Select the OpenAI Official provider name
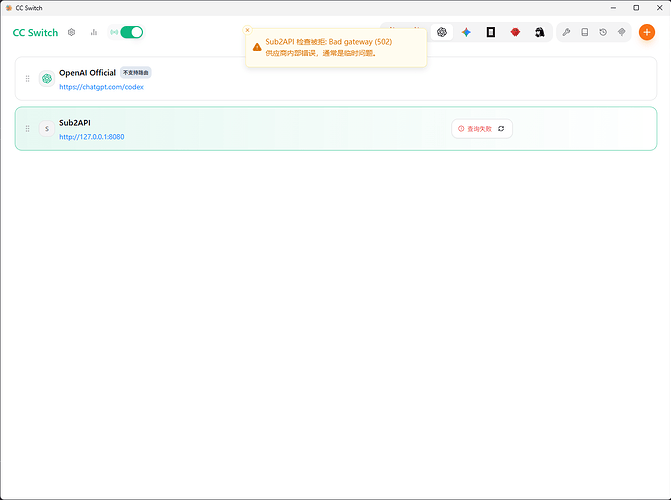The width and height of the screenshot is (671, 500). [87, 73]
